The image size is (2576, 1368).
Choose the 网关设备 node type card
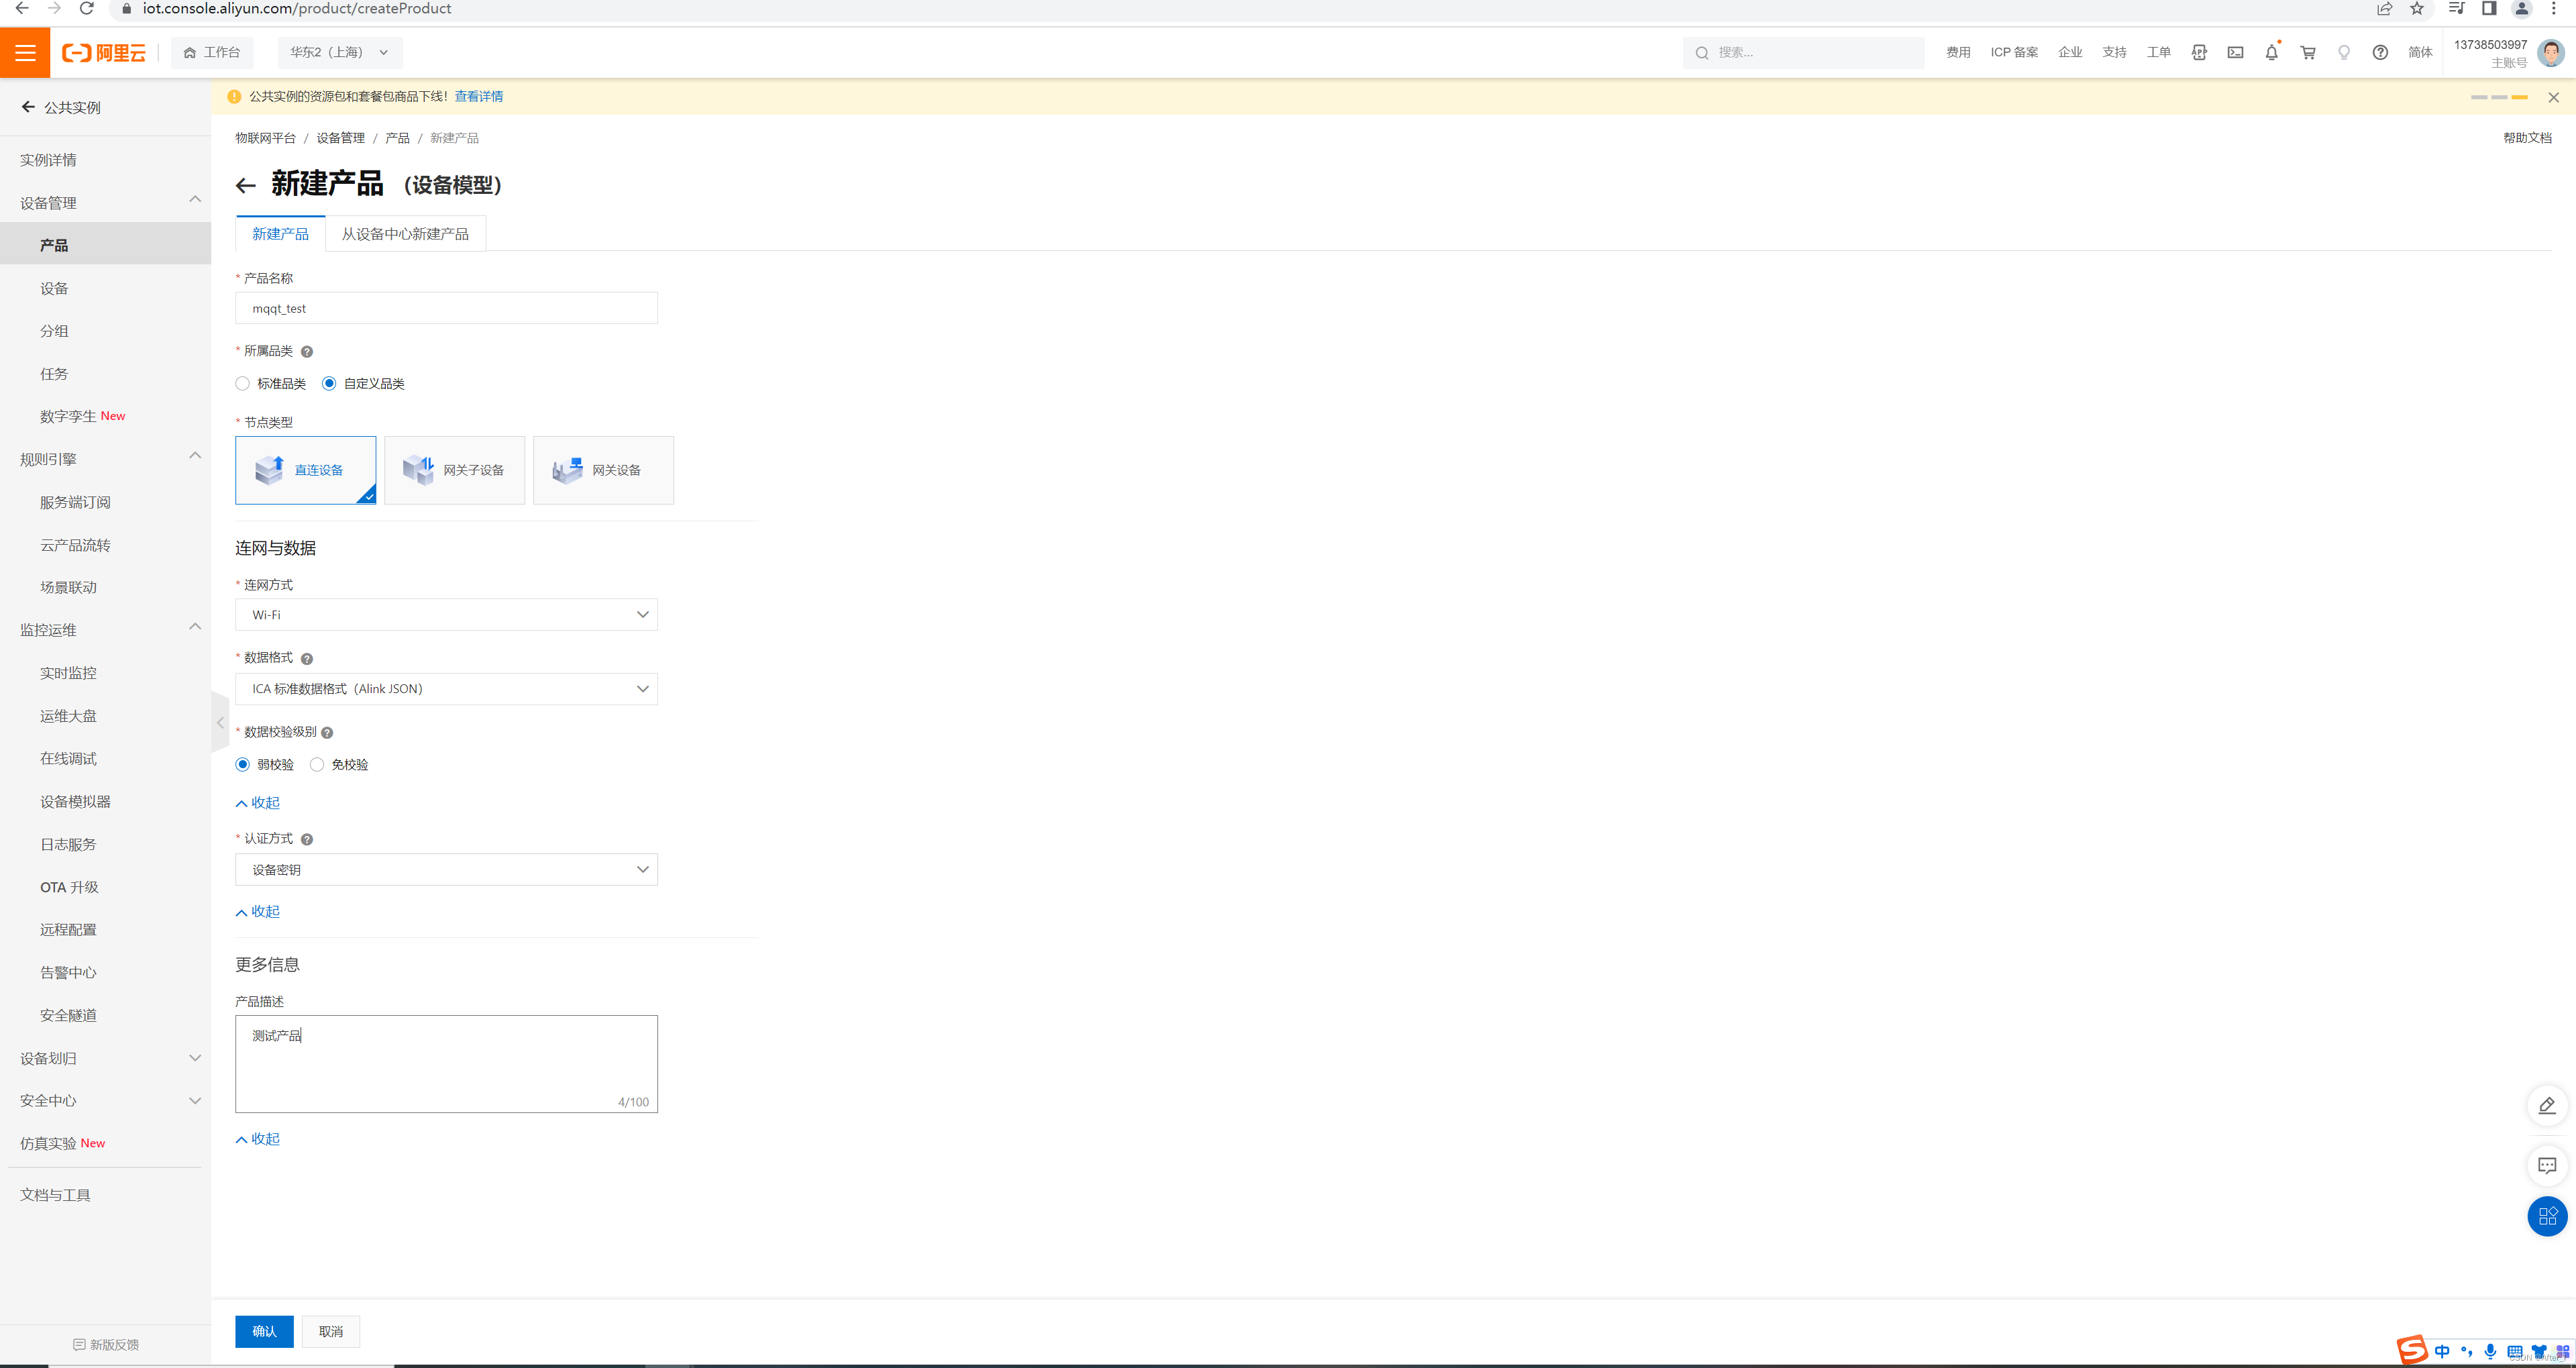point(603,470)
